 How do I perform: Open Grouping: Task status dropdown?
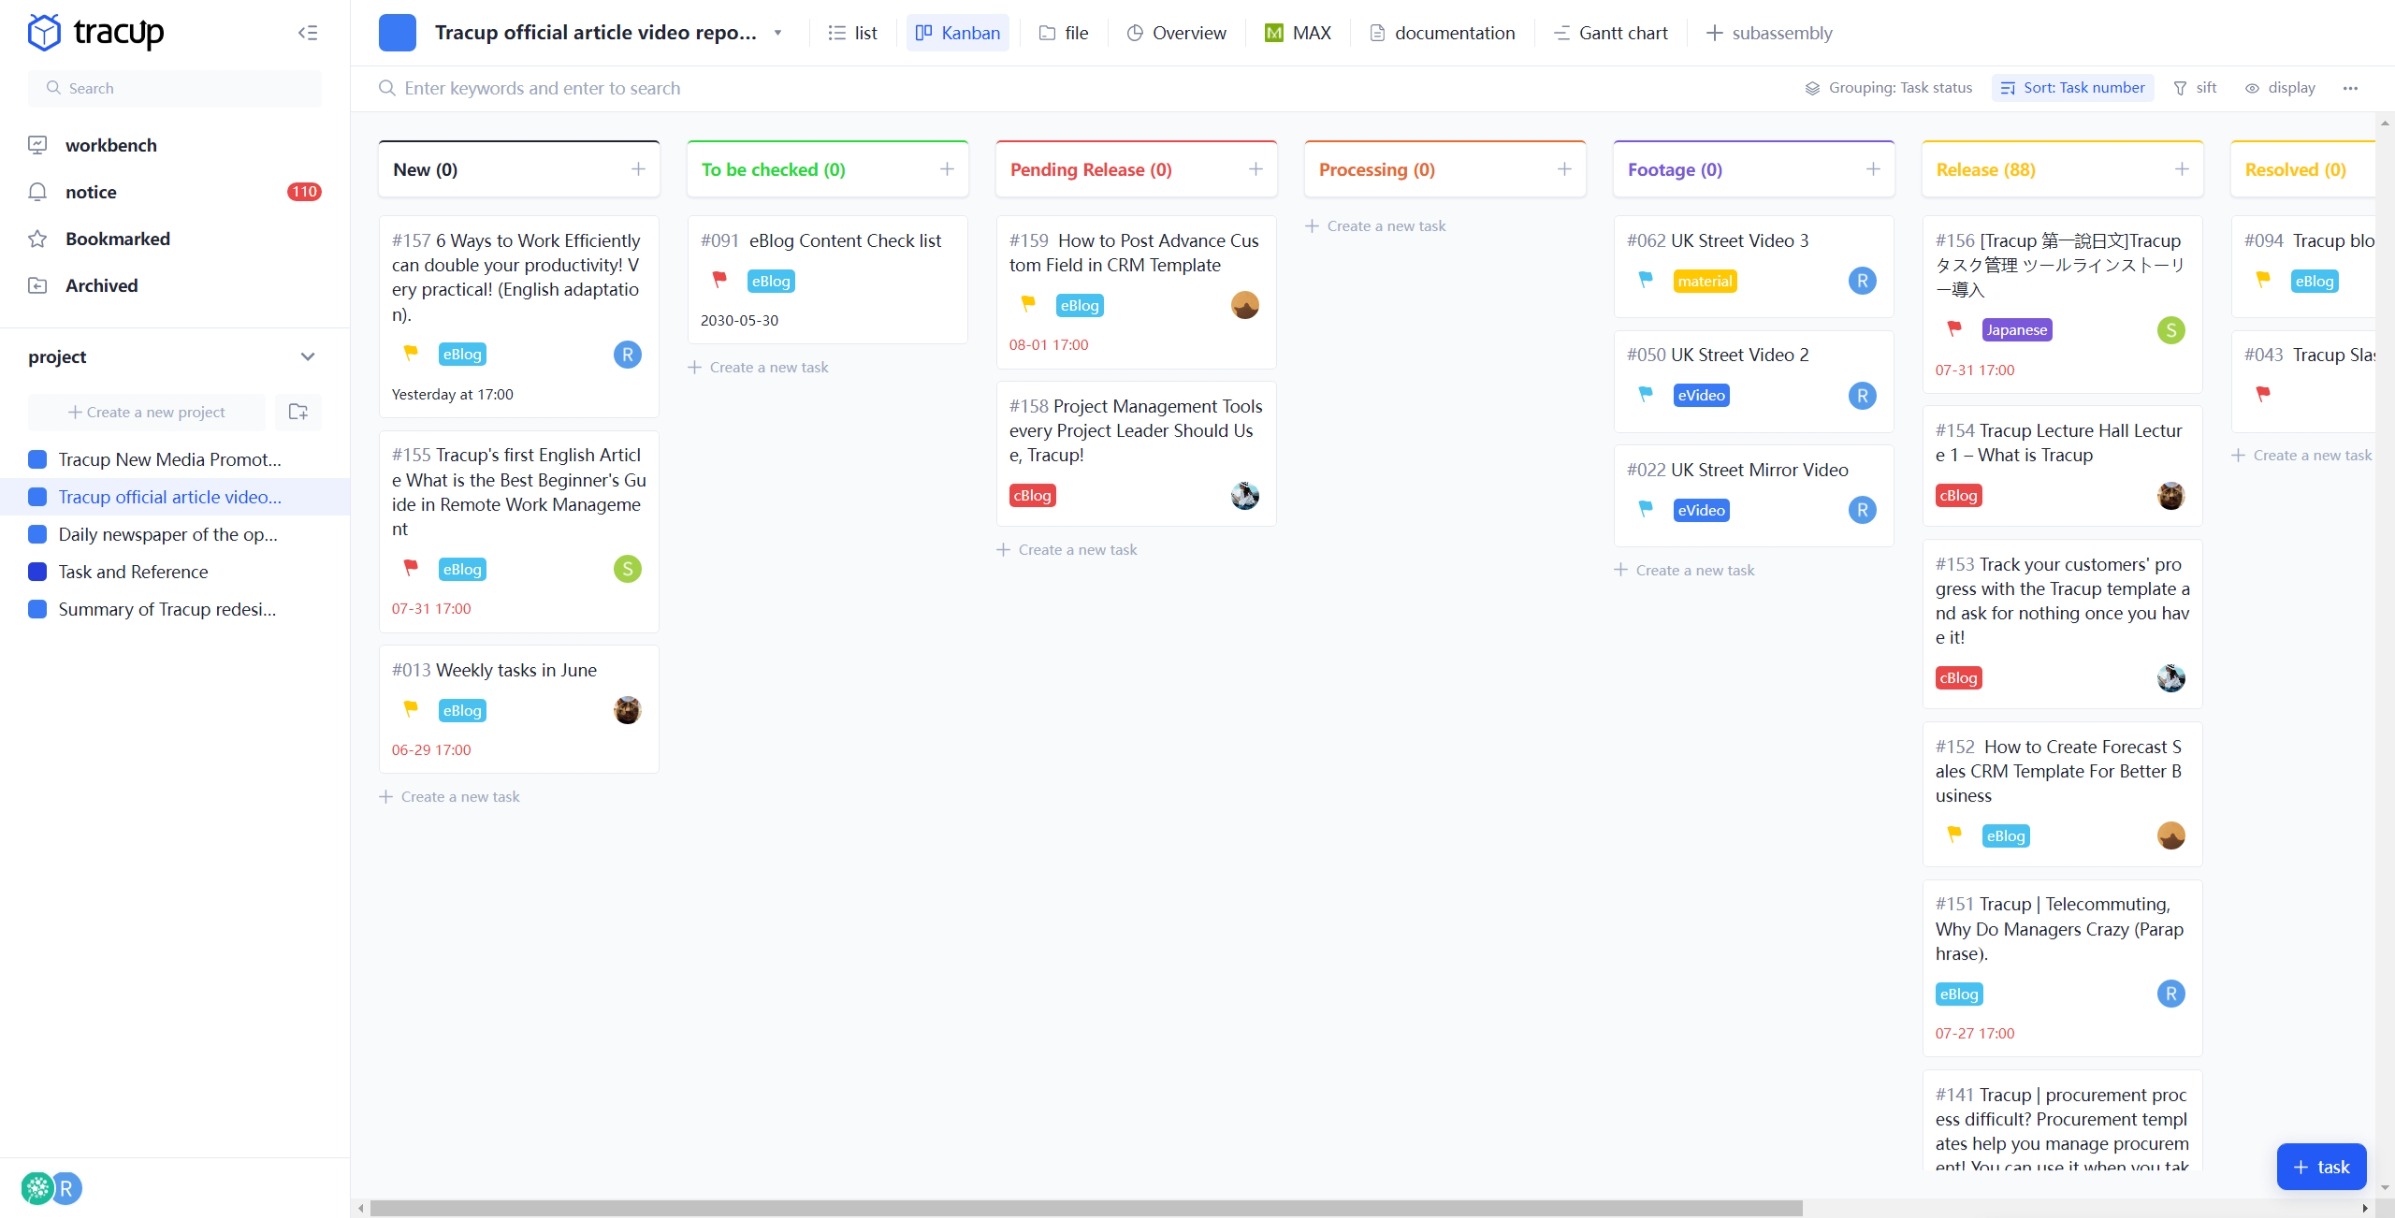click(x=1888, y=88)
